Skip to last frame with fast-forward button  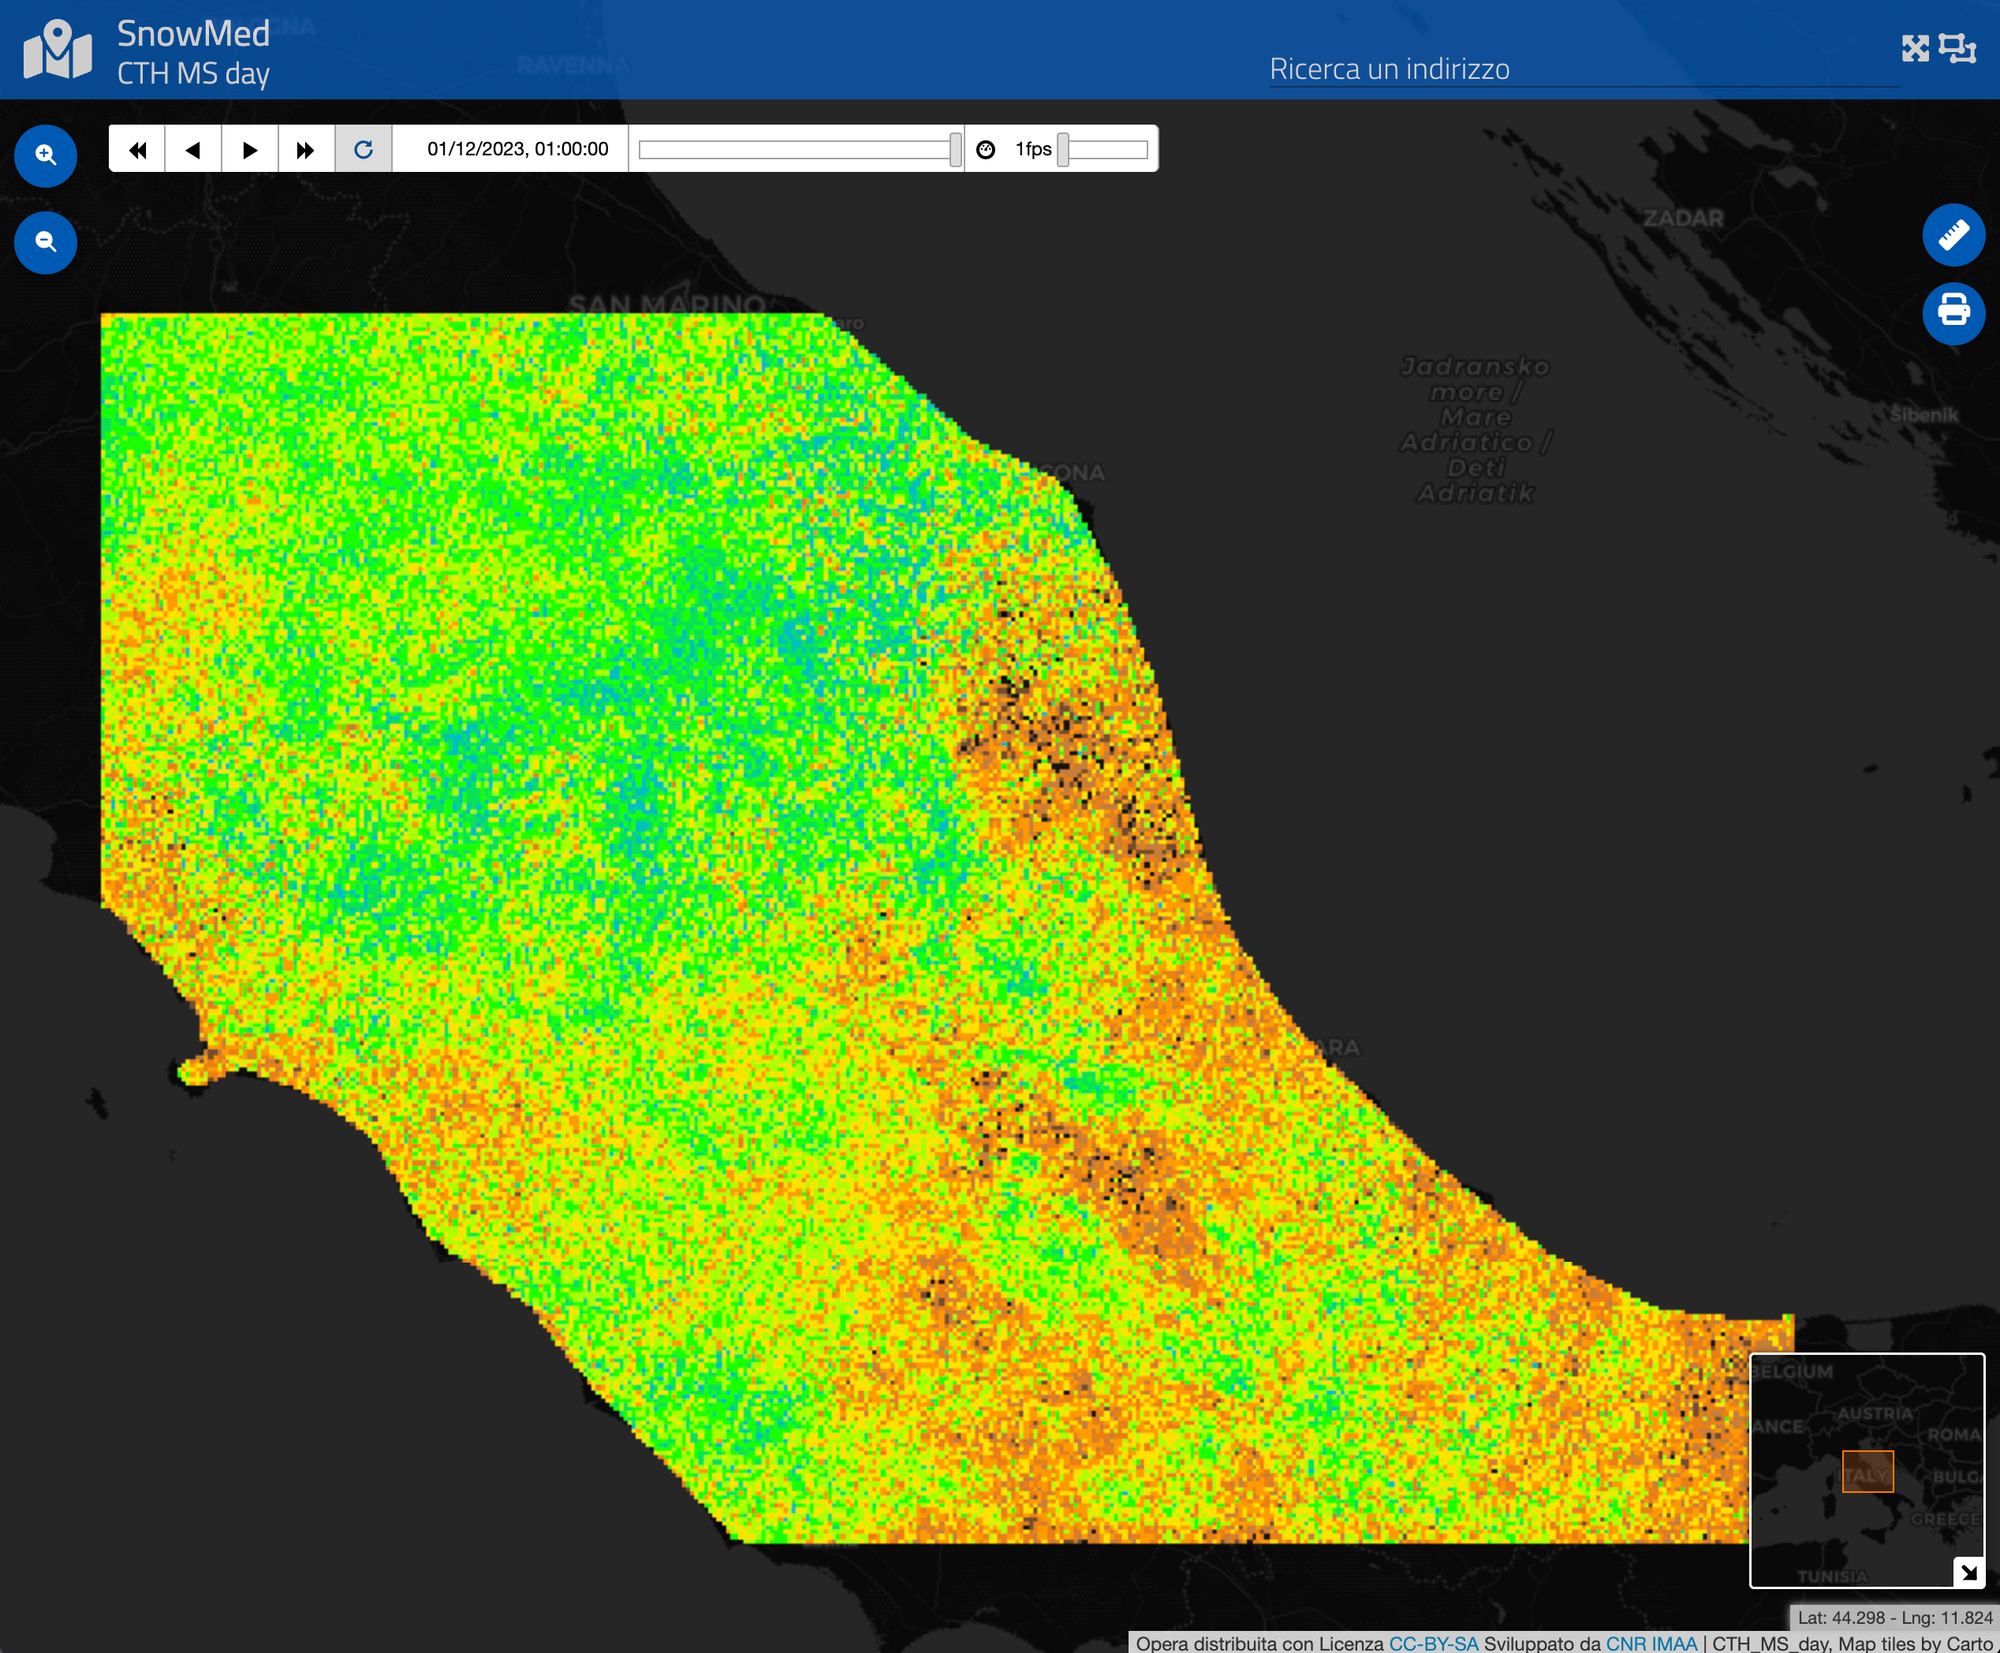tap(306, 150)
